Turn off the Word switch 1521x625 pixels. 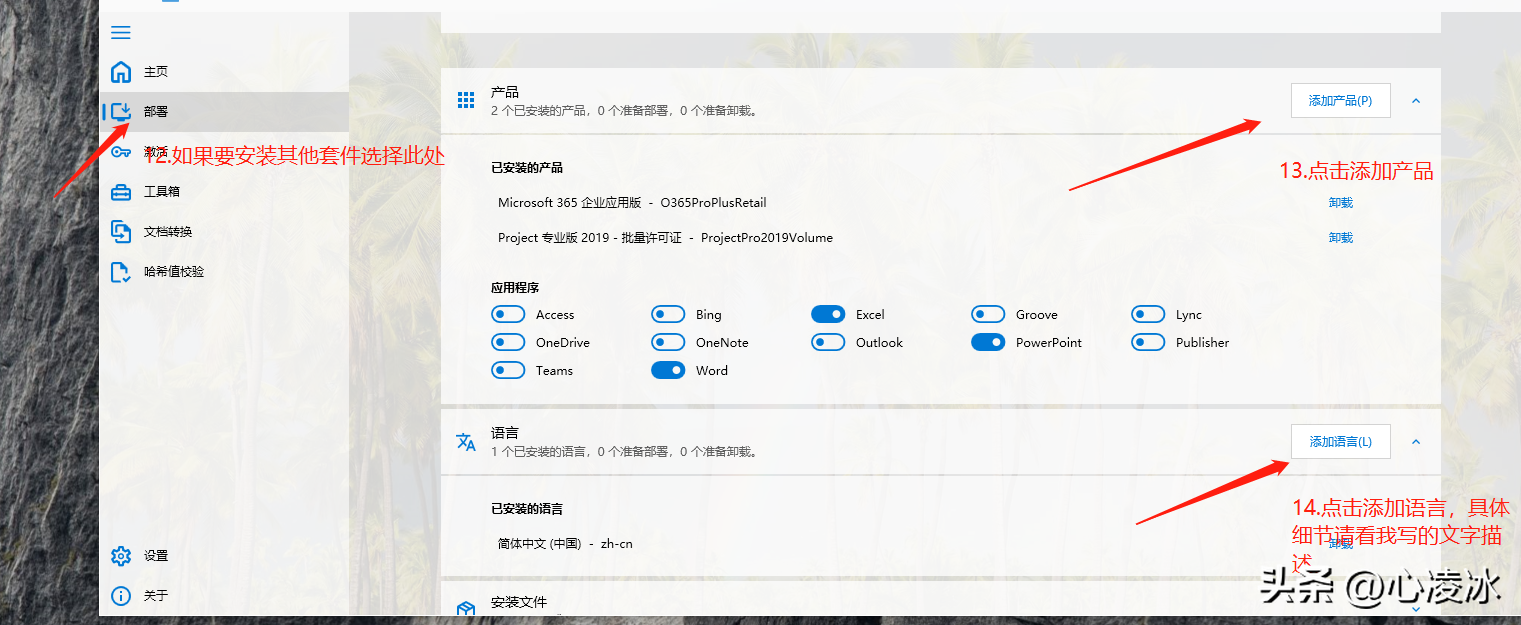(x=668, y=371)
